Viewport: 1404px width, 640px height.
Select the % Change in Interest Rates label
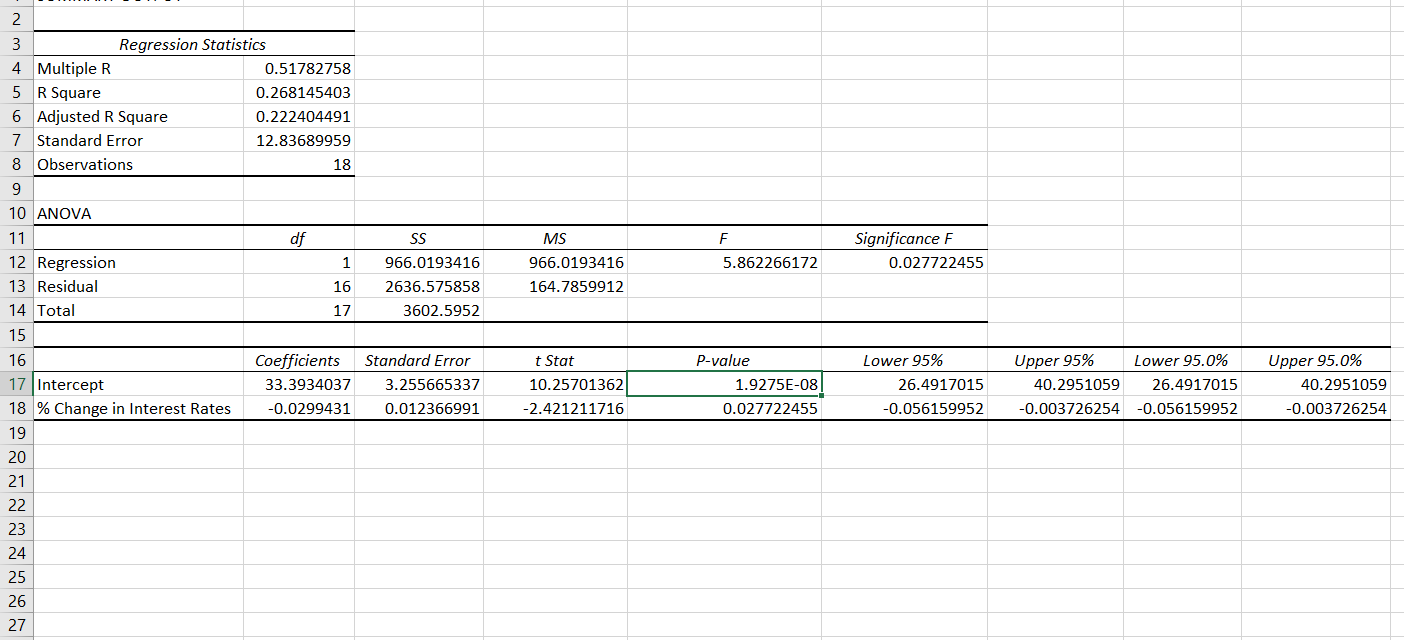point(139,408)
